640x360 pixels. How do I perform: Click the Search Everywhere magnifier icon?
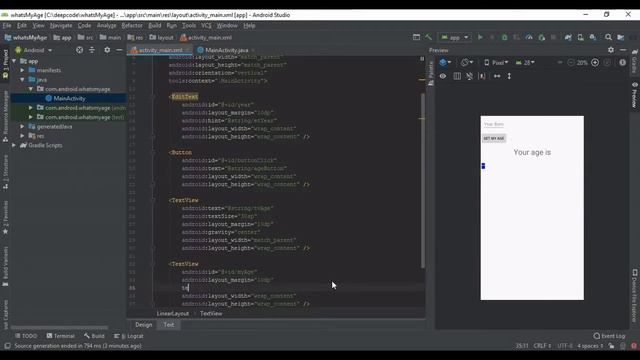click(x=608, y=37)
